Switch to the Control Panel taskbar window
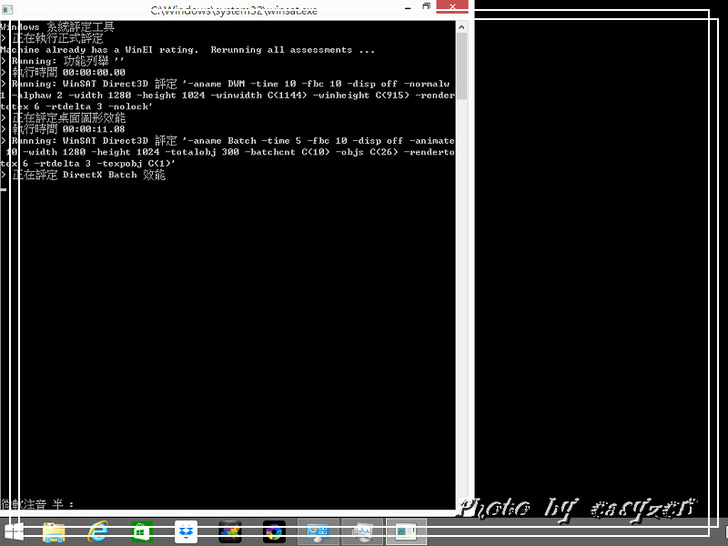 (318, 532)
